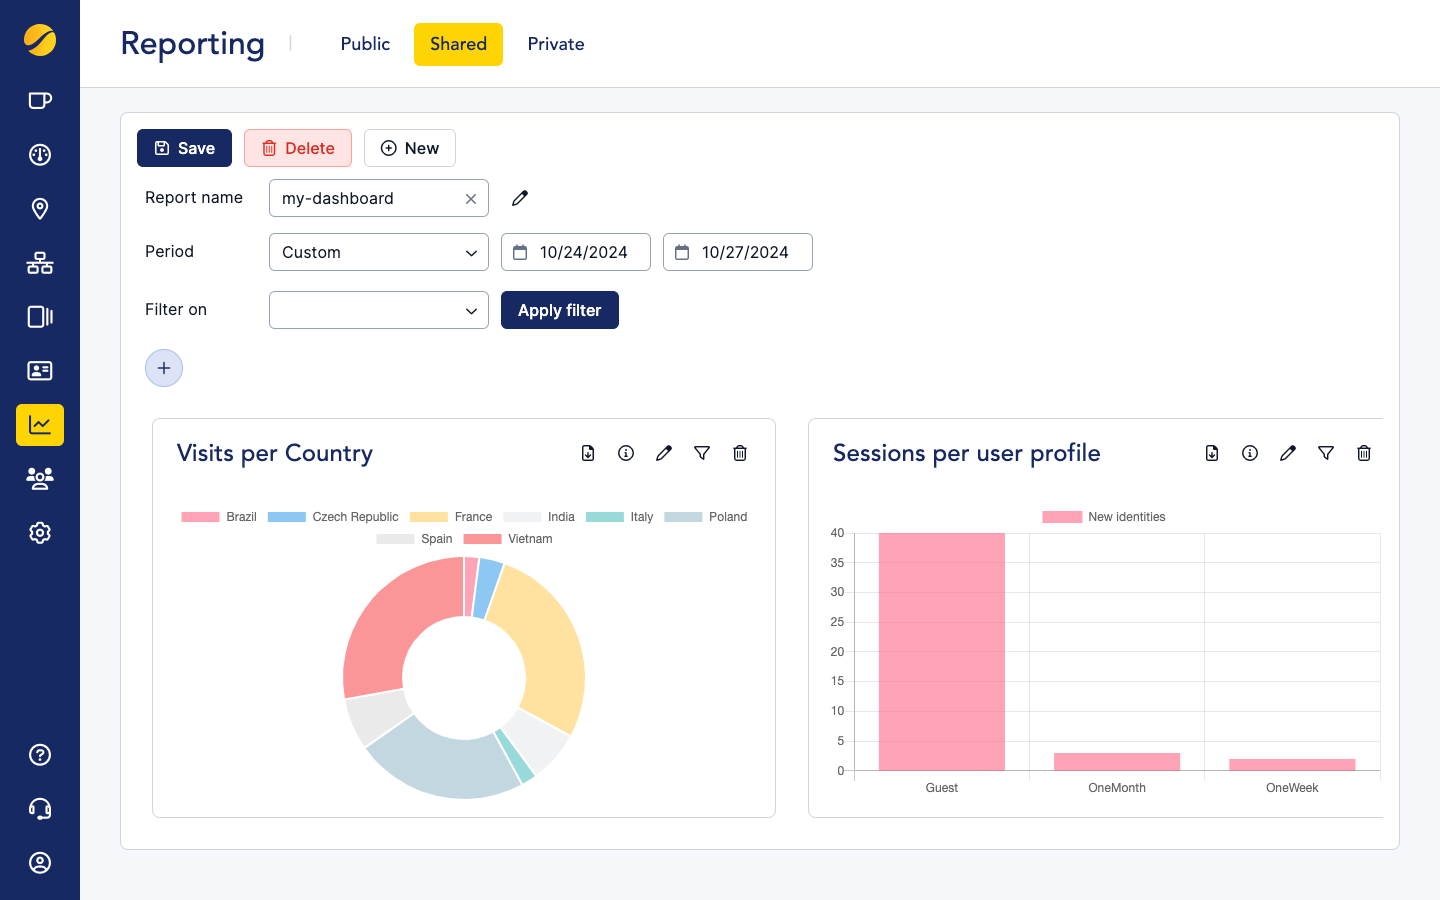Switch to the Private reports tab
This screenshot has width=1440, height=900.
555,44
